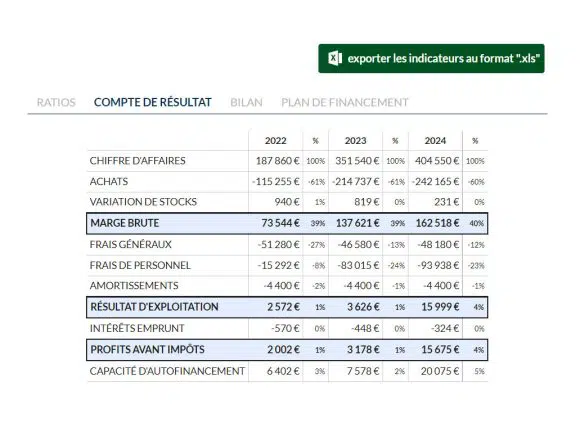Screen dimensions: 580x427
Task: Select the PROFITS AVANT IMPÔTS row label
Action: click(147, 350)
